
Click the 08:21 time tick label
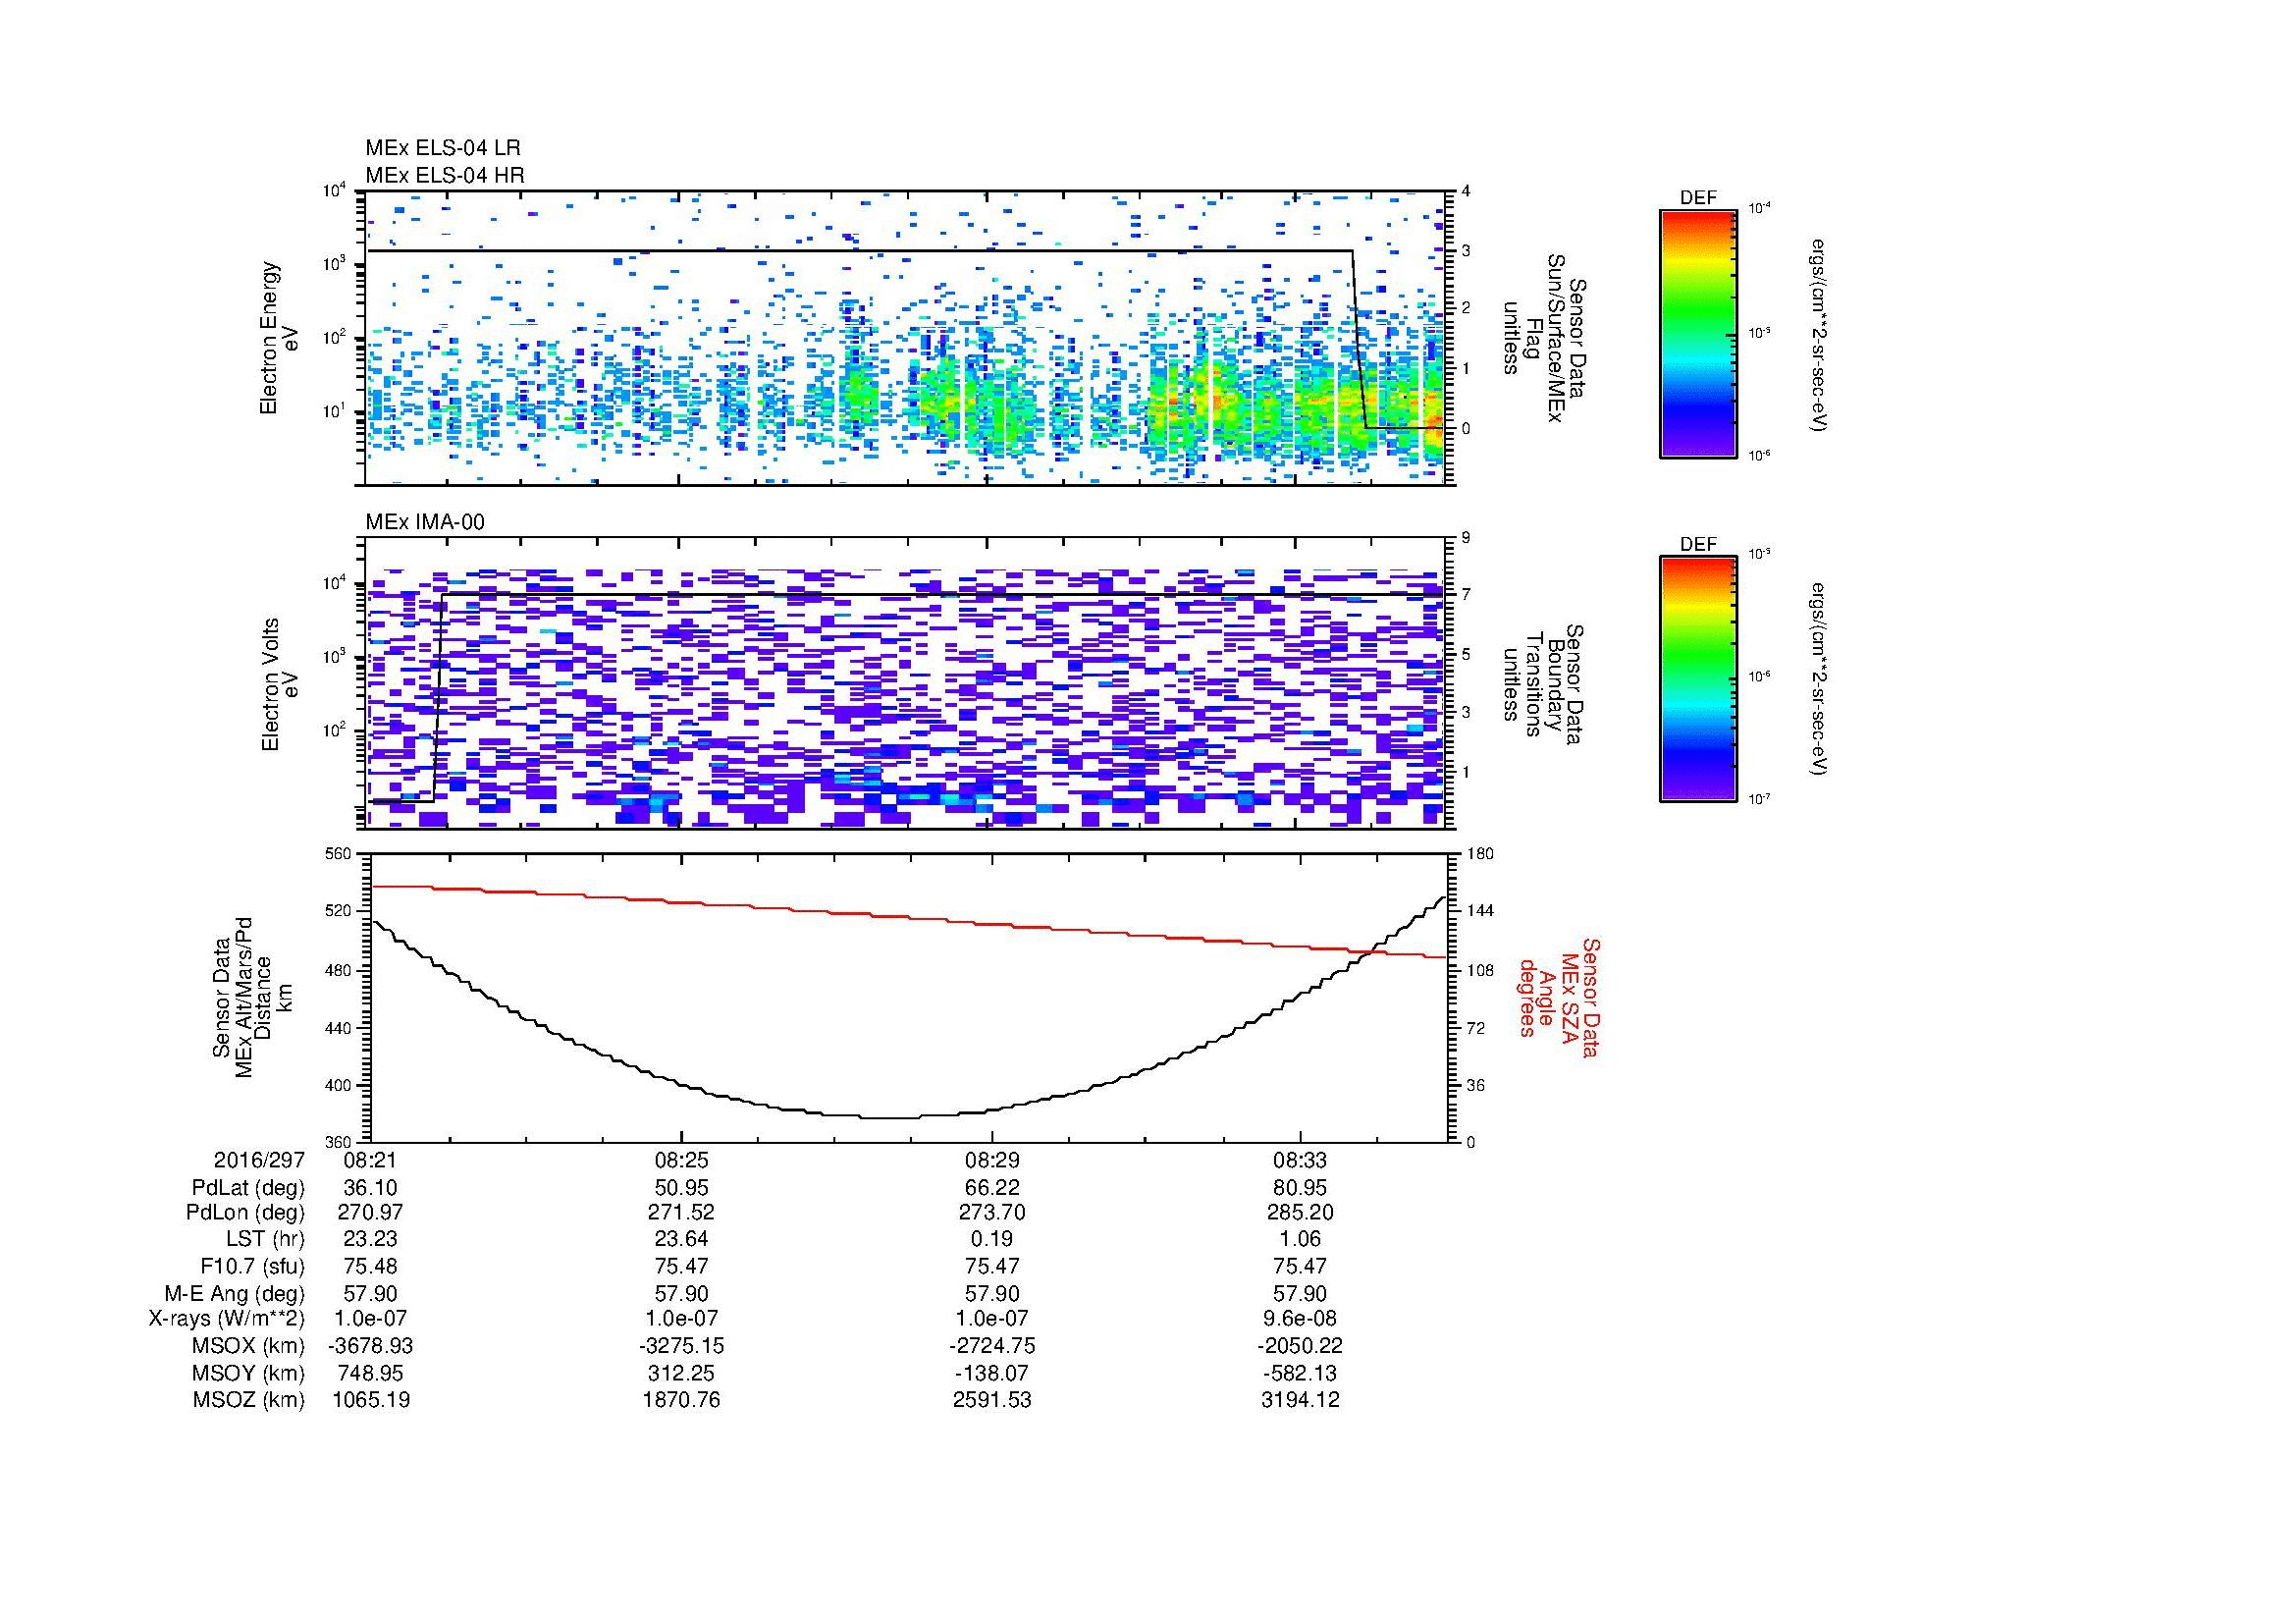coord(371,1160)
